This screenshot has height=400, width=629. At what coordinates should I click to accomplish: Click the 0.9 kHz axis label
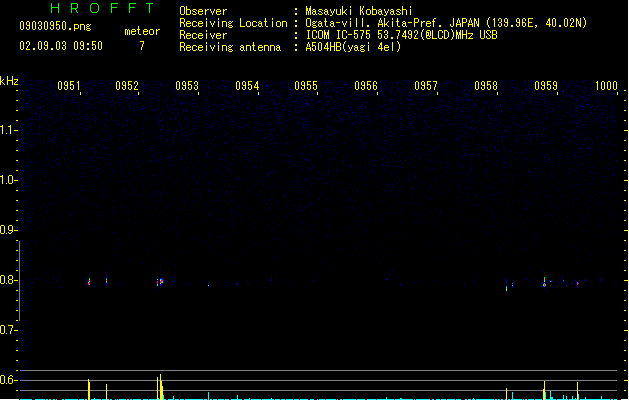(x=8, y=230)
